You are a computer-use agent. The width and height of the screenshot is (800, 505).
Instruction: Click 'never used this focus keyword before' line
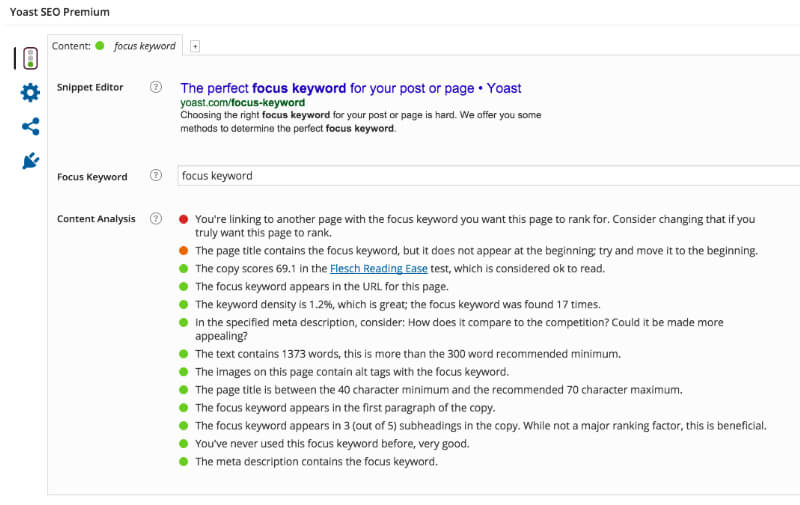pyautogui.click(x=332, y=444)
